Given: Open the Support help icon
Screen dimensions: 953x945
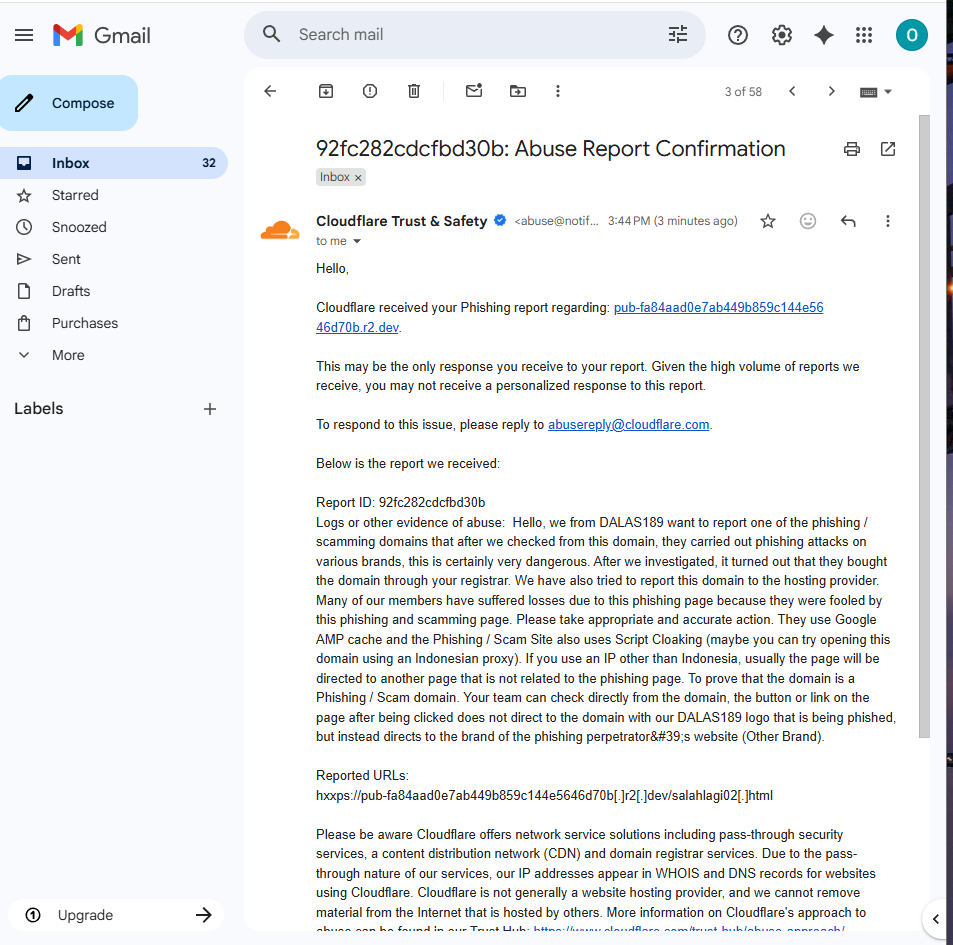Looking at the screenshot, I should [737, 35].
